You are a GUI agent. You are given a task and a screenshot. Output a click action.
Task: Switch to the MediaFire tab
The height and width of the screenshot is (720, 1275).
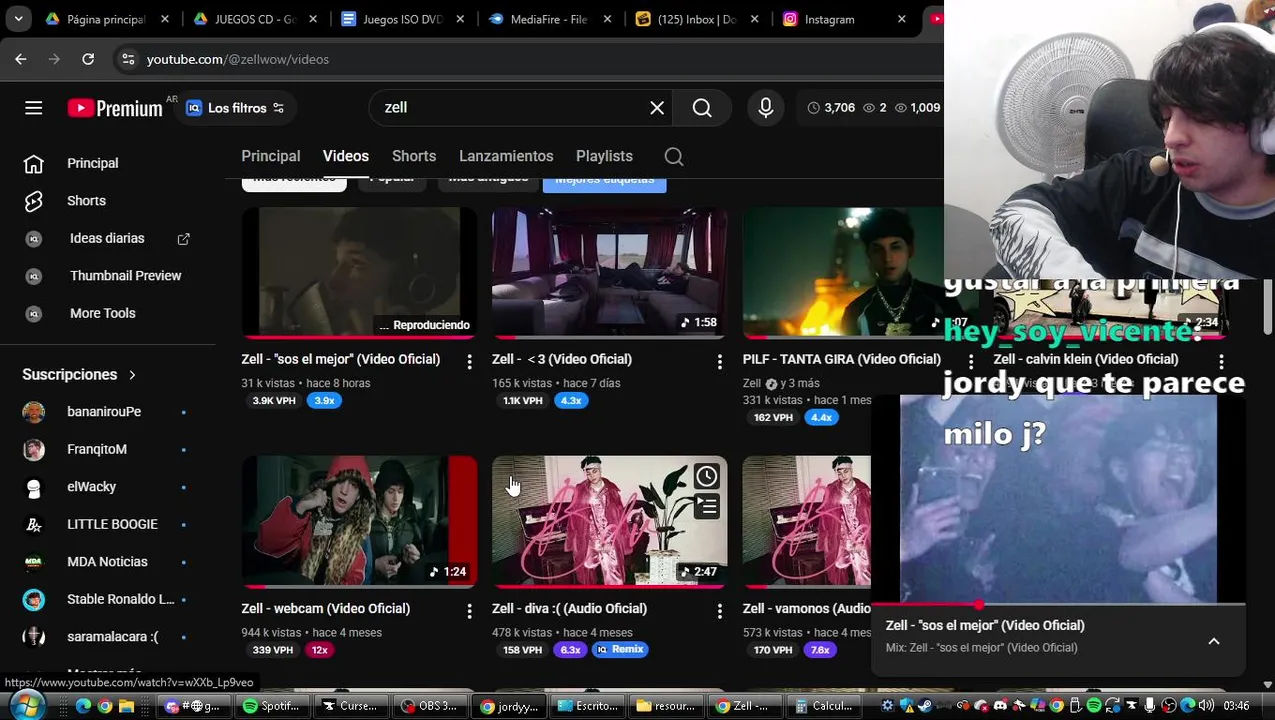[x=549, y=19]
